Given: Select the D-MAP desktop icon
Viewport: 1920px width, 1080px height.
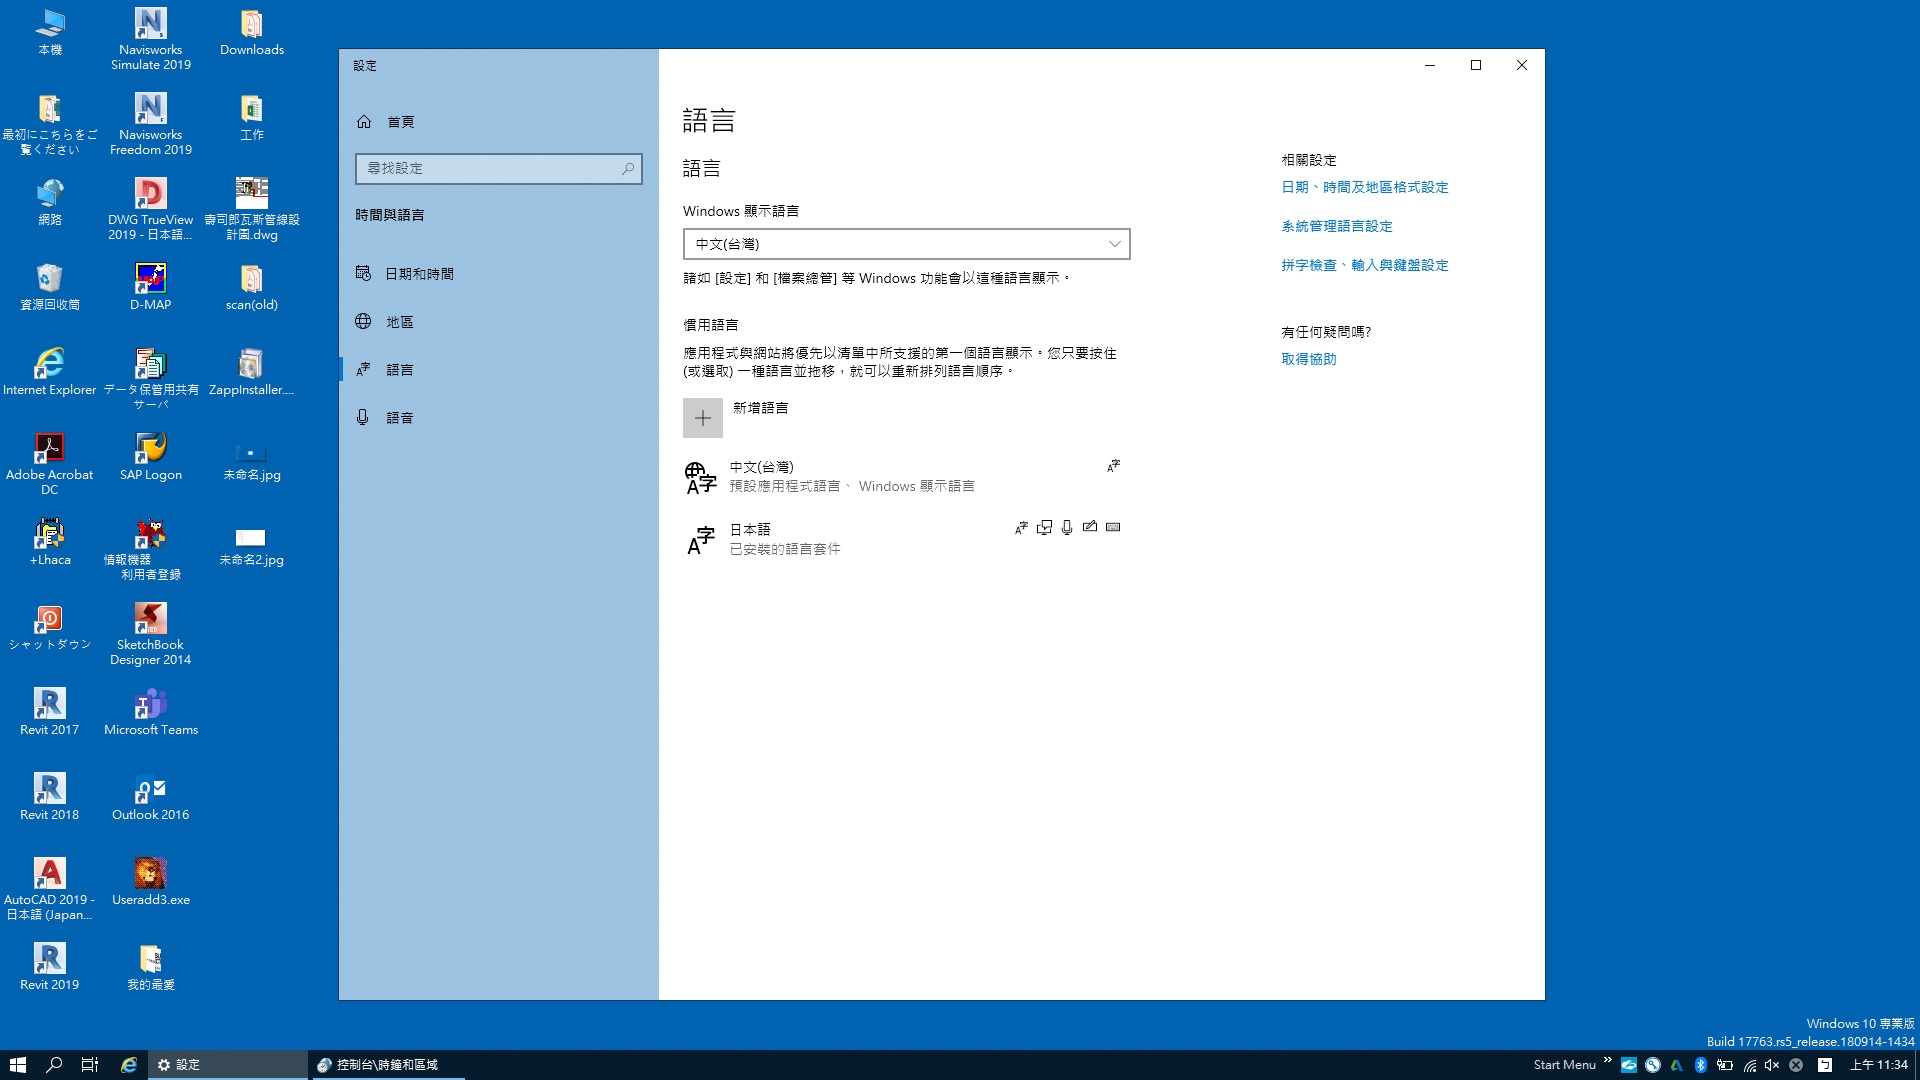Looking at the screenshot, I should 151,287.
